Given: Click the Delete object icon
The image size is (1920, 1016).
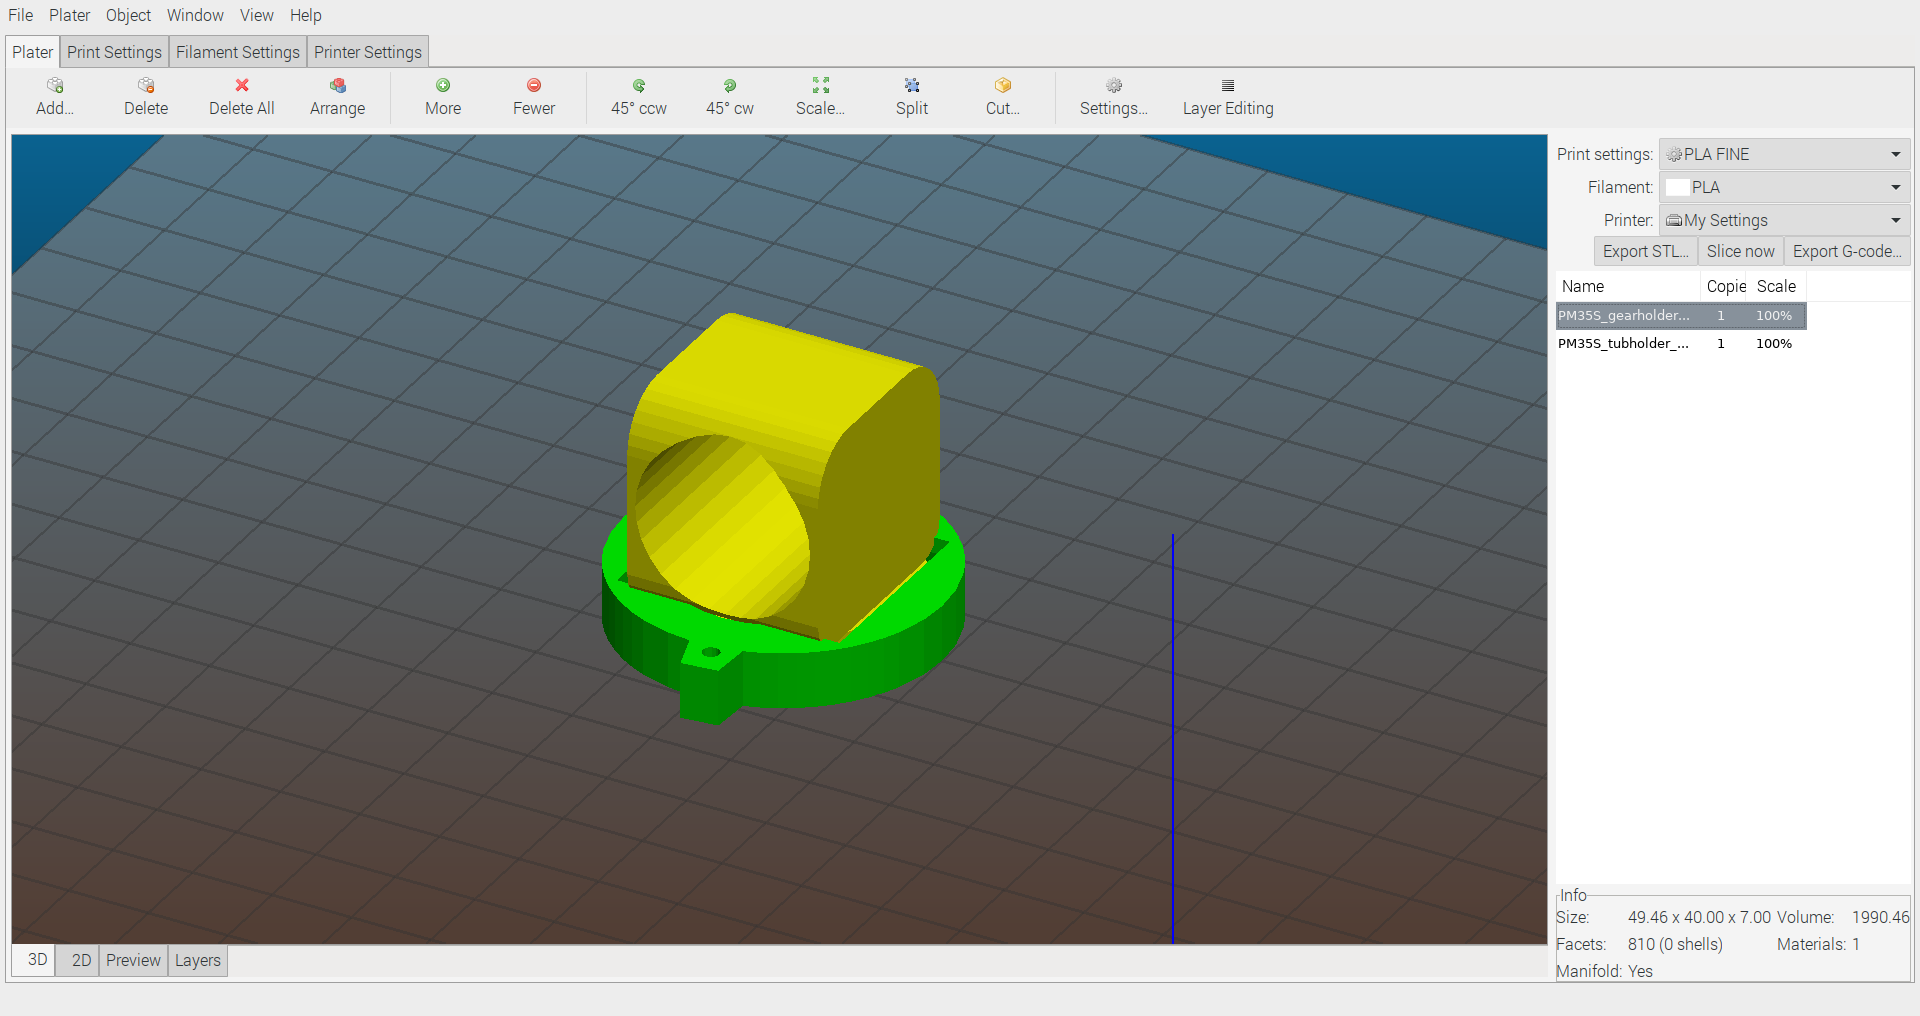Looking at the screenshot, I should pos(146,86).
